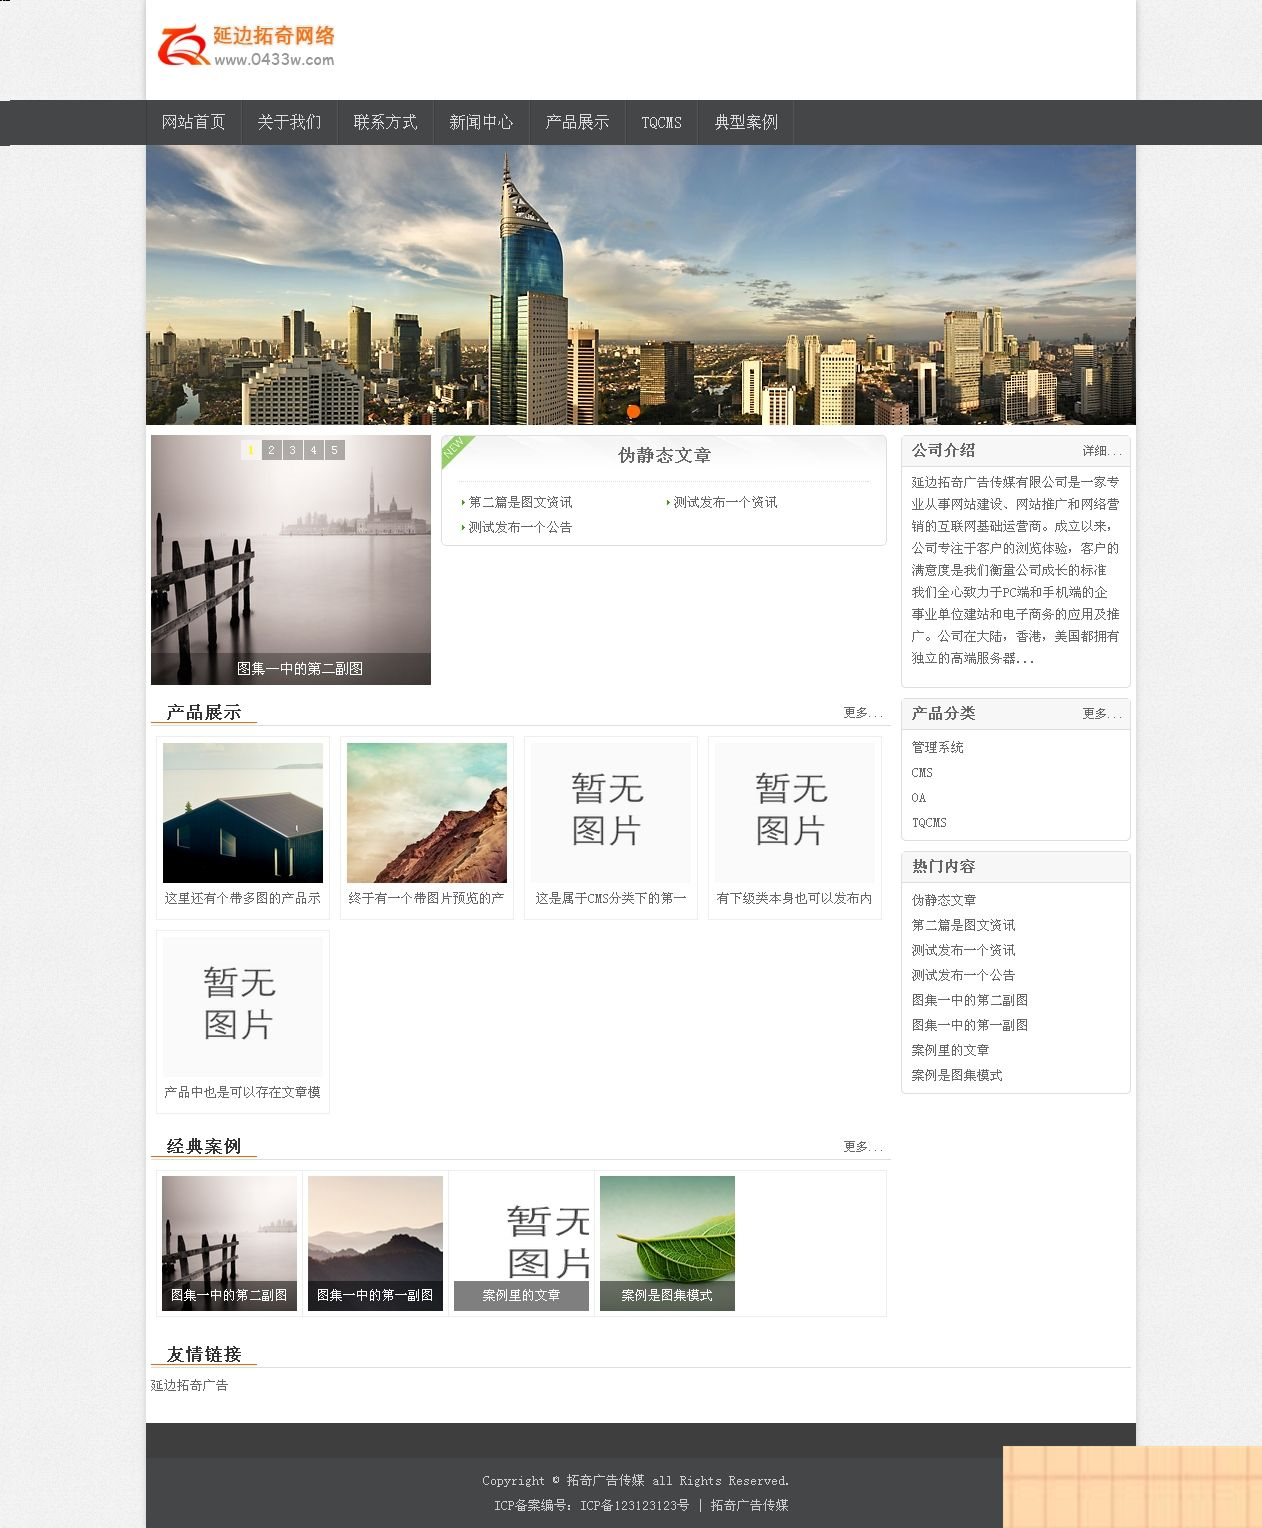Open the announcement 测试发布一个公告
1262x1528 pixels.
click(520, 527)
